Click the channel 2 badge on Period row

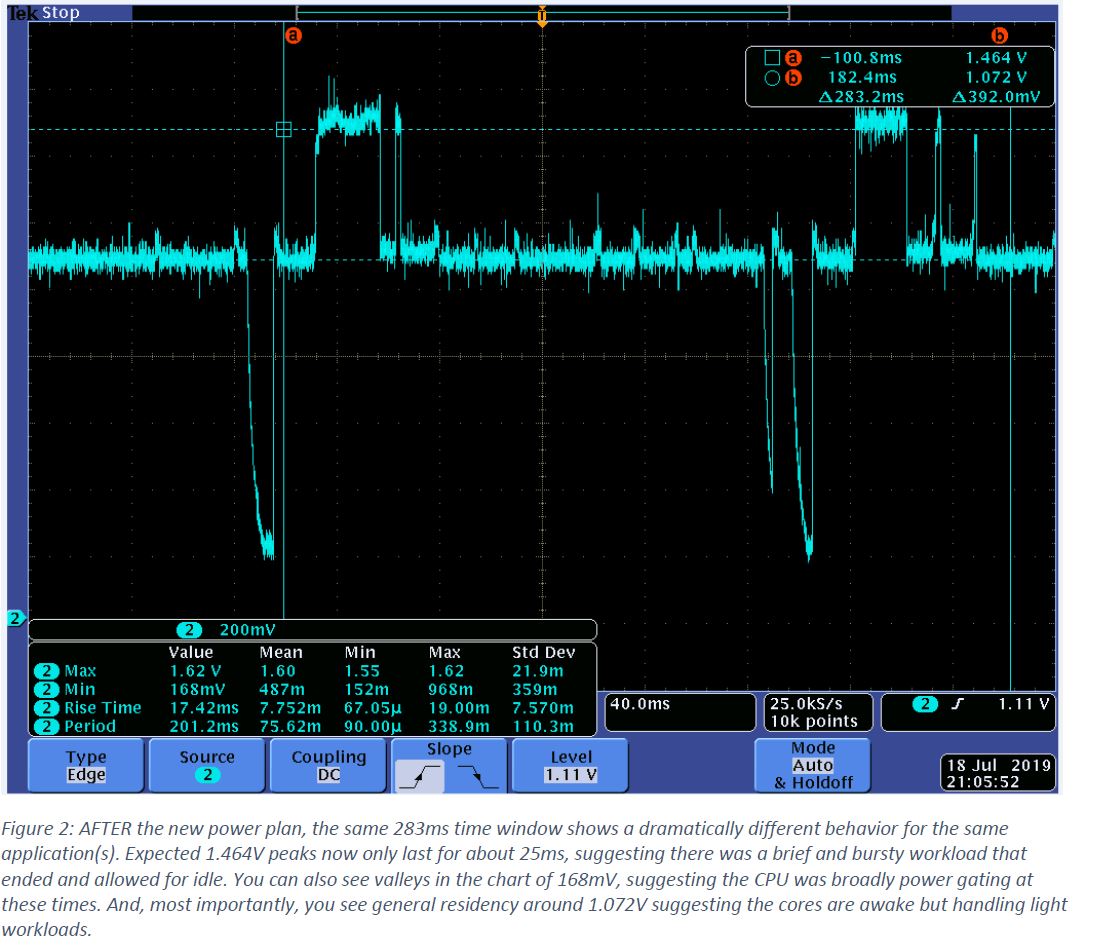pos(47,726)
